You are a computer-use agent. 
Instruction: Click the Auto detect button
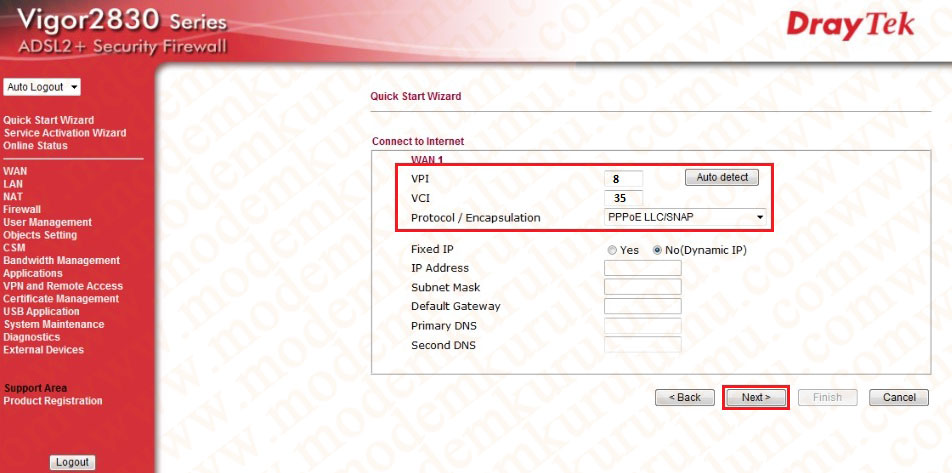722,177
